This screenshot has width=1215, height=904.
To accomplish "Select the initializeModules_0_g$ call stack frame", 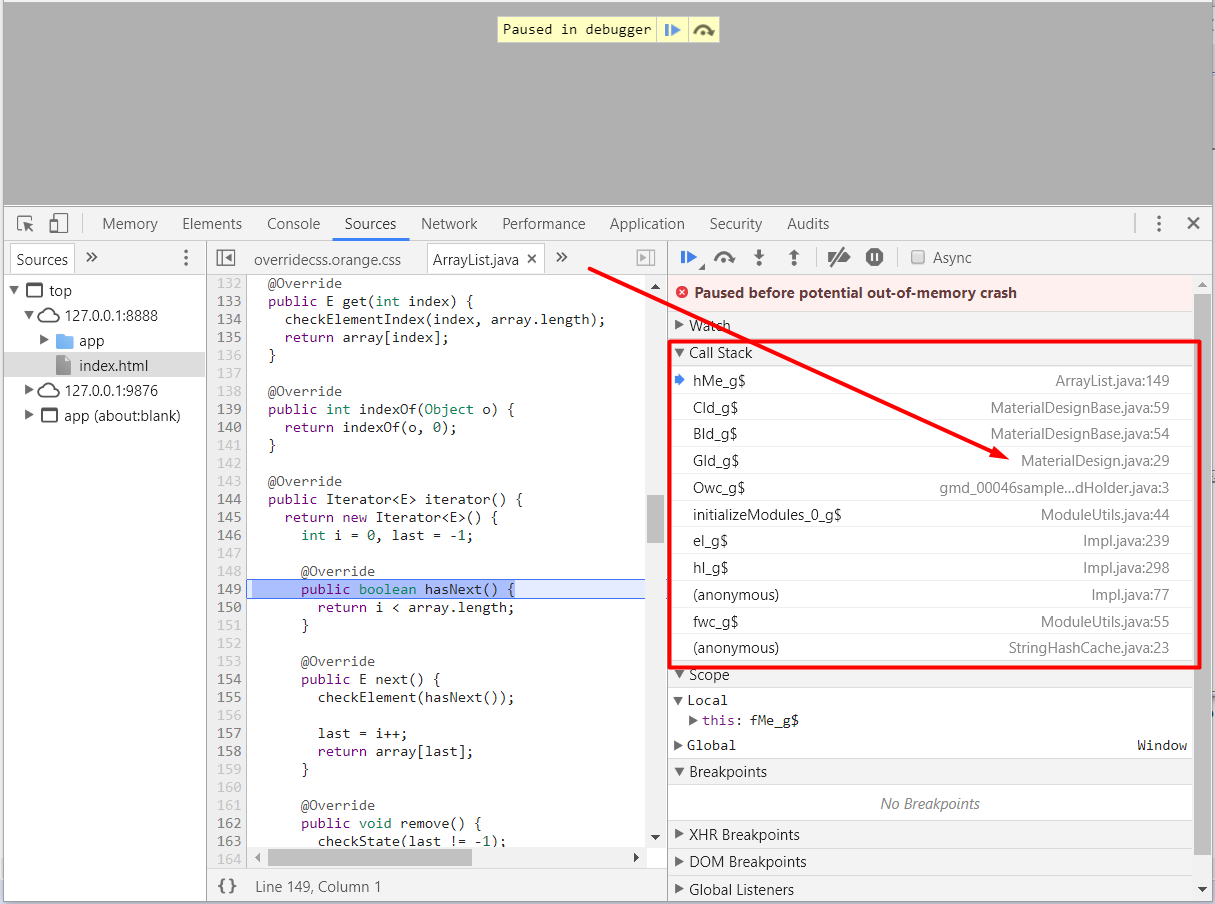I will 930,515.
